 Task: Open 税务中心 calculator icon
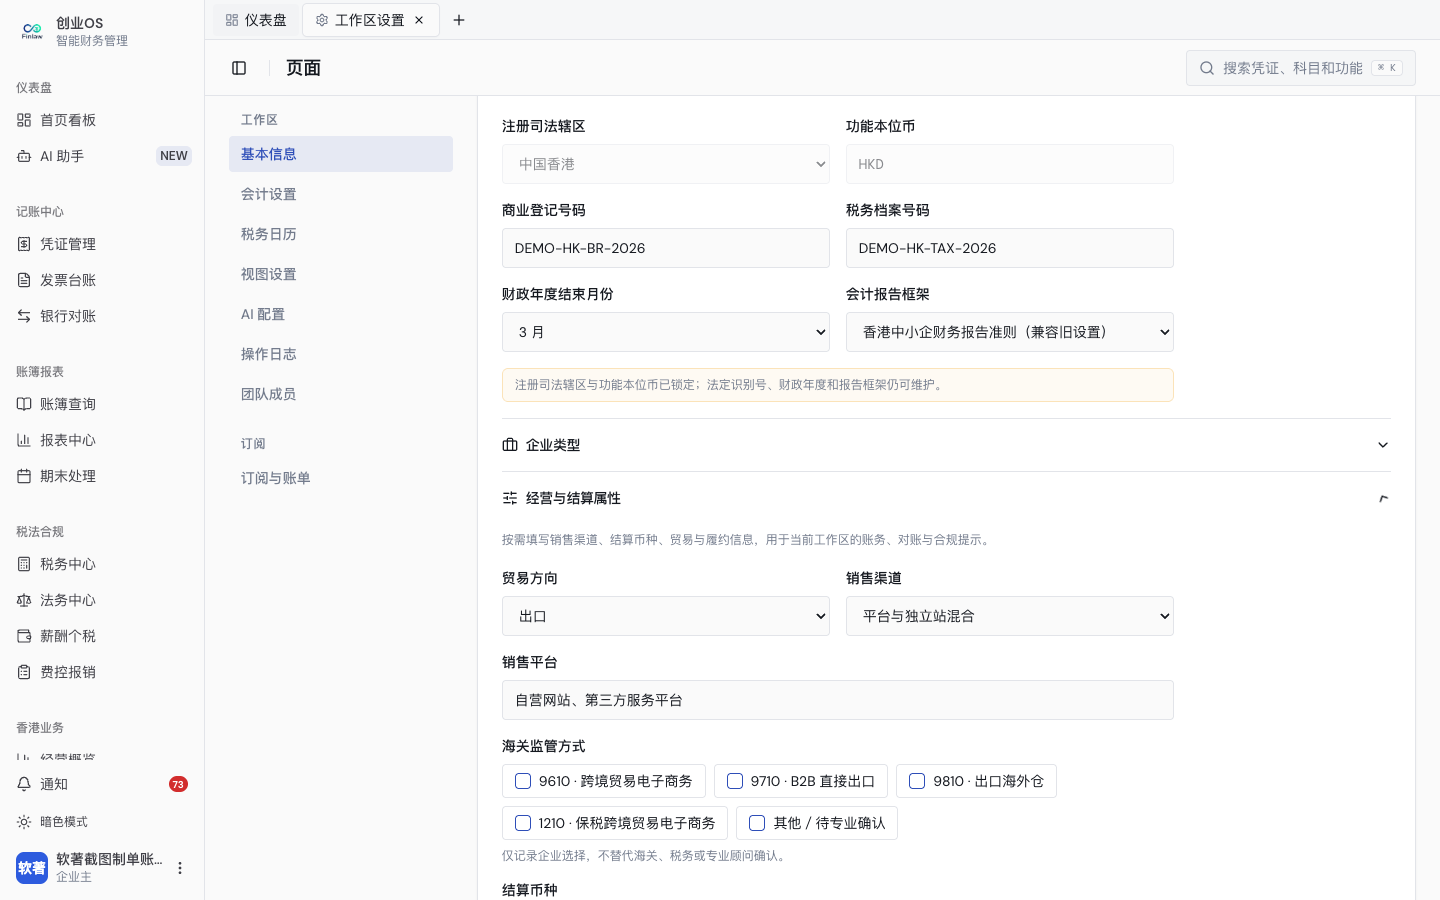[x=24, y=564]
